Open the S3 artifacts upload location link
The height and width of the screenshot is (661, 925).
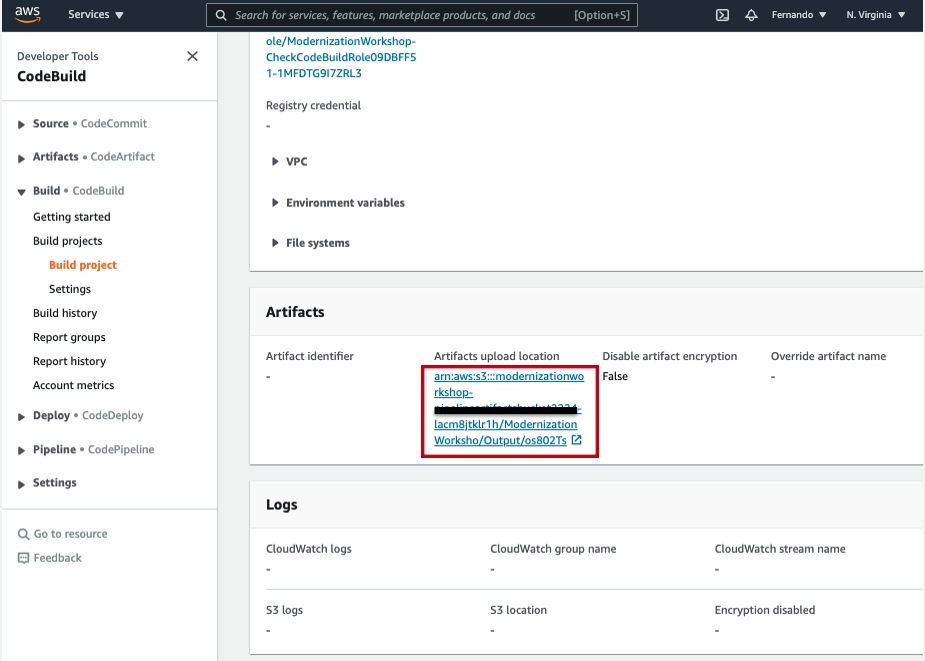point(509,408)
